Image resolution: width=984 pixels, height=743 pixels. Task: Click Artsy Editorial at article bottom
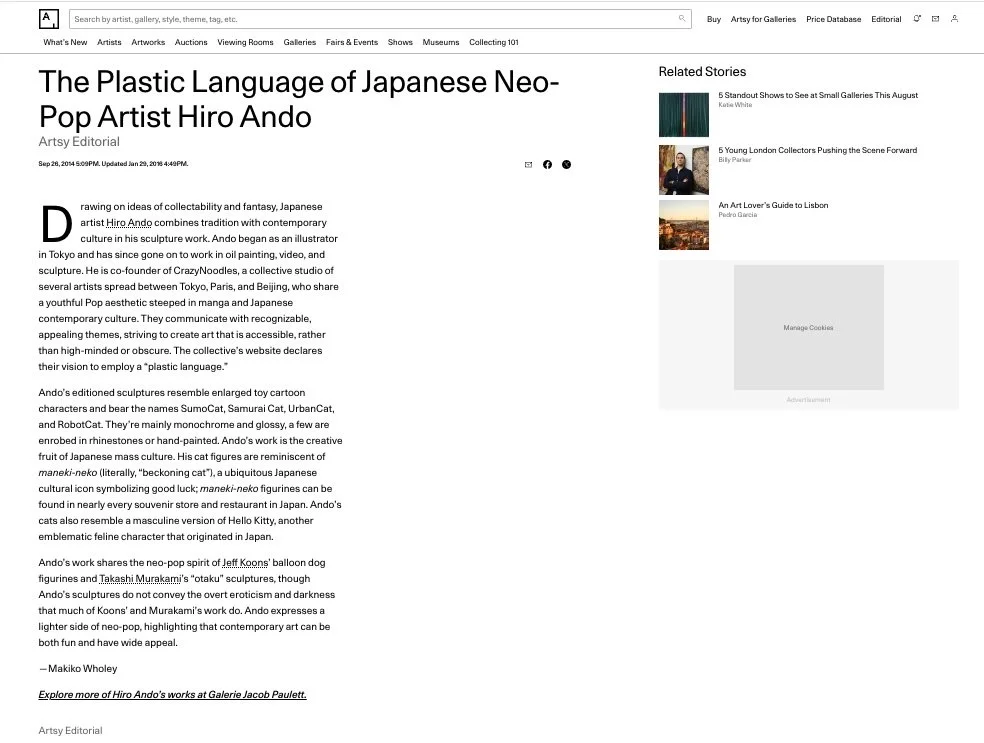pyautogui.click(x=70, y=730)
